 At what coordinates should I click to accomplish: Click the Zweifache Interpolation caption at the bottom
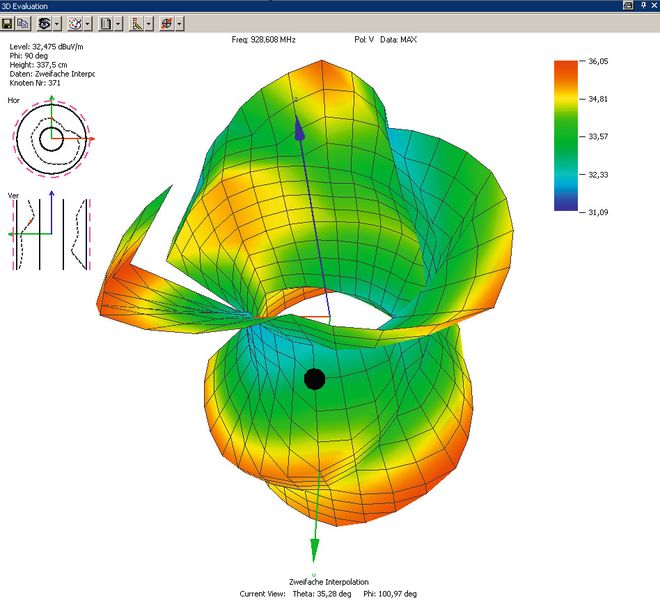[x=329, y=582]
